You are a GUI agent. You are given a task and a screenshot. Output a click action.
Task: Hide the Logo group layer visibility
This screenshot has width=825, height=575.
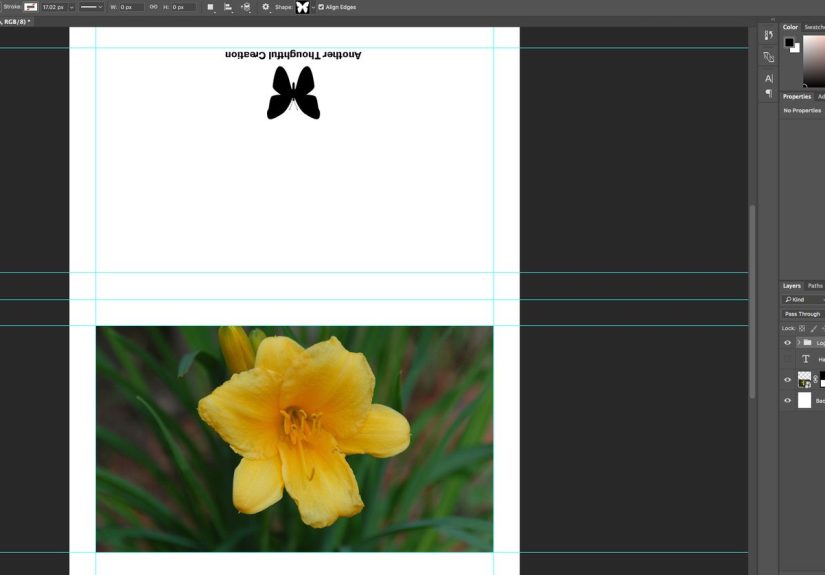click(788, 342)
